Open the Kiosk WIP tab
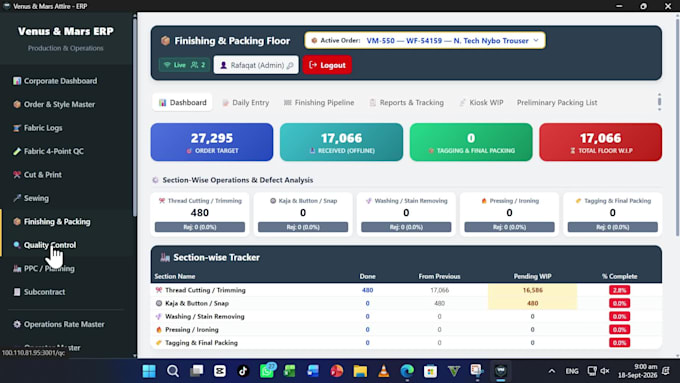Viewport: 680px width, 383px height. point(481,103)
